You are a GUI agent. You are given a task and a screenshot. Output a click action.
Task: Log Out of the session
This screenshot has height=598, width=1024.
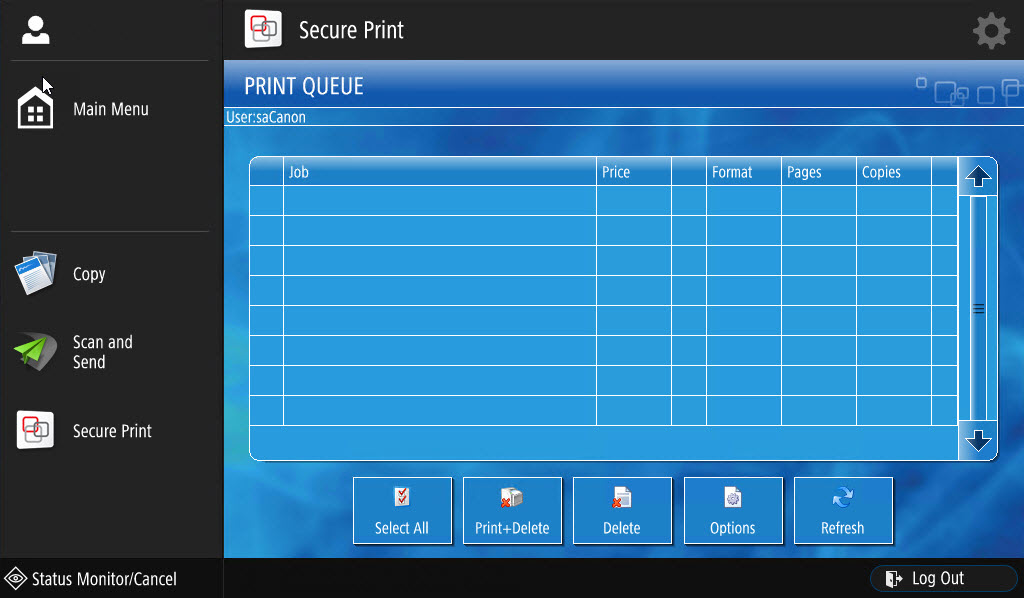[943, 578]
